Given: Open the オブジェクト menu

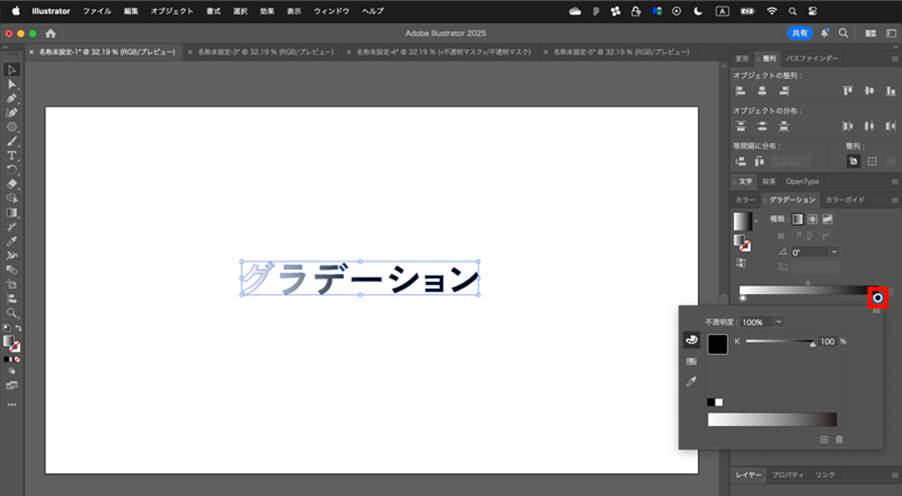Looking at the screenshot, I should click(x=171, y=11).
